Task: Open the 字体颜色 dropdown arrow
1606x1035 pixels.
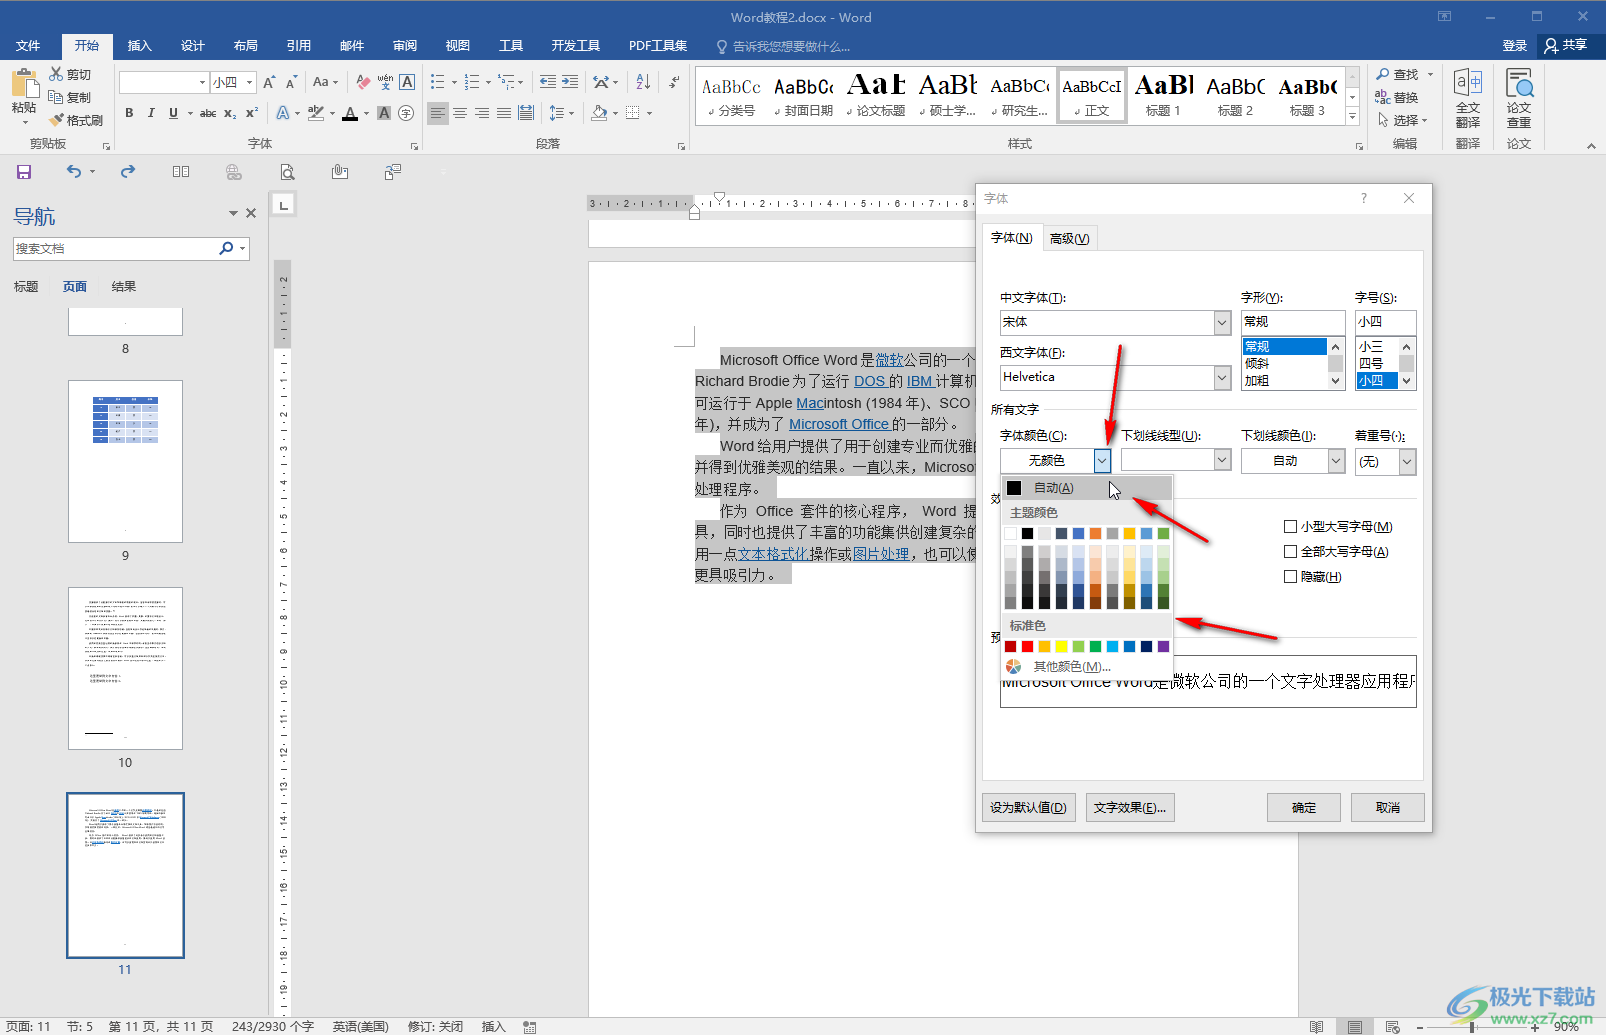Action: pyautogui.click(x=1101, y=461)
